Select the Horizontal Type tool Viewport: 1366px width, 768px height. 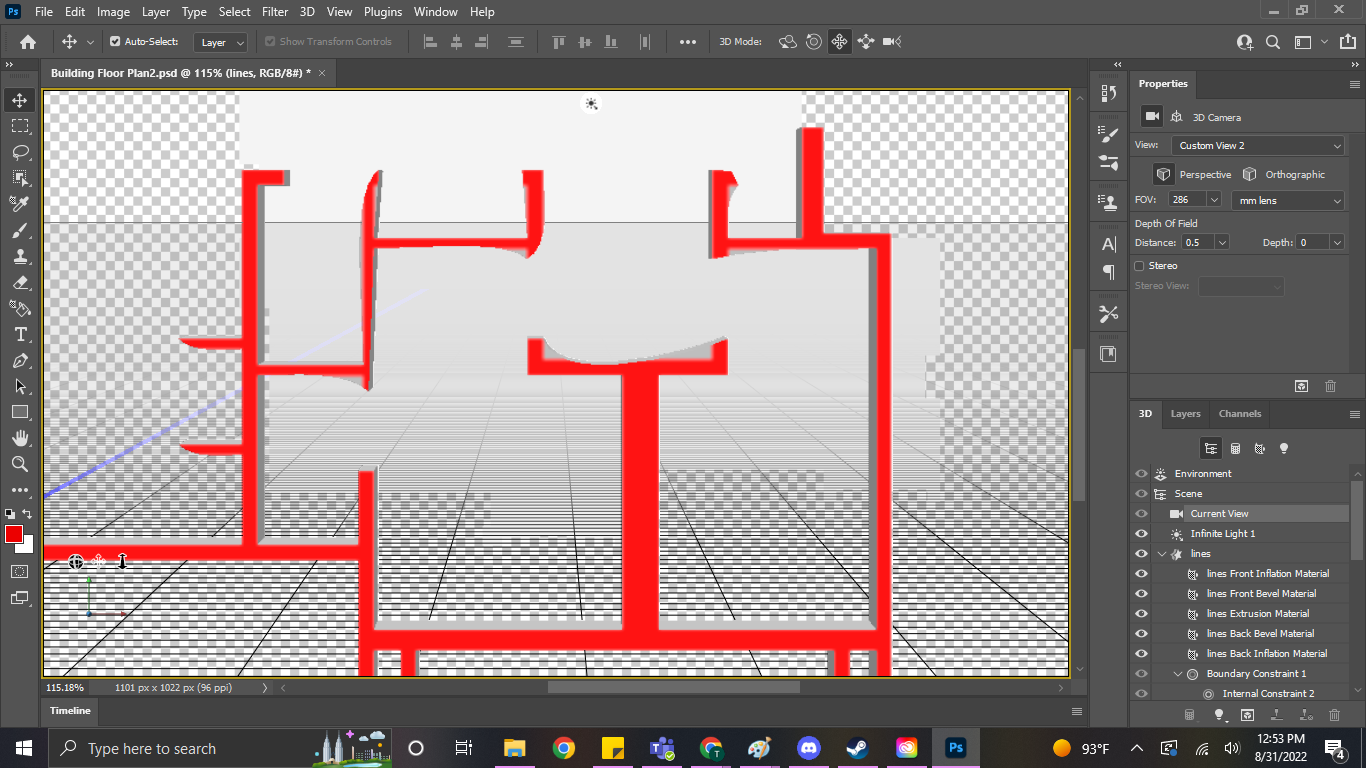20,334
